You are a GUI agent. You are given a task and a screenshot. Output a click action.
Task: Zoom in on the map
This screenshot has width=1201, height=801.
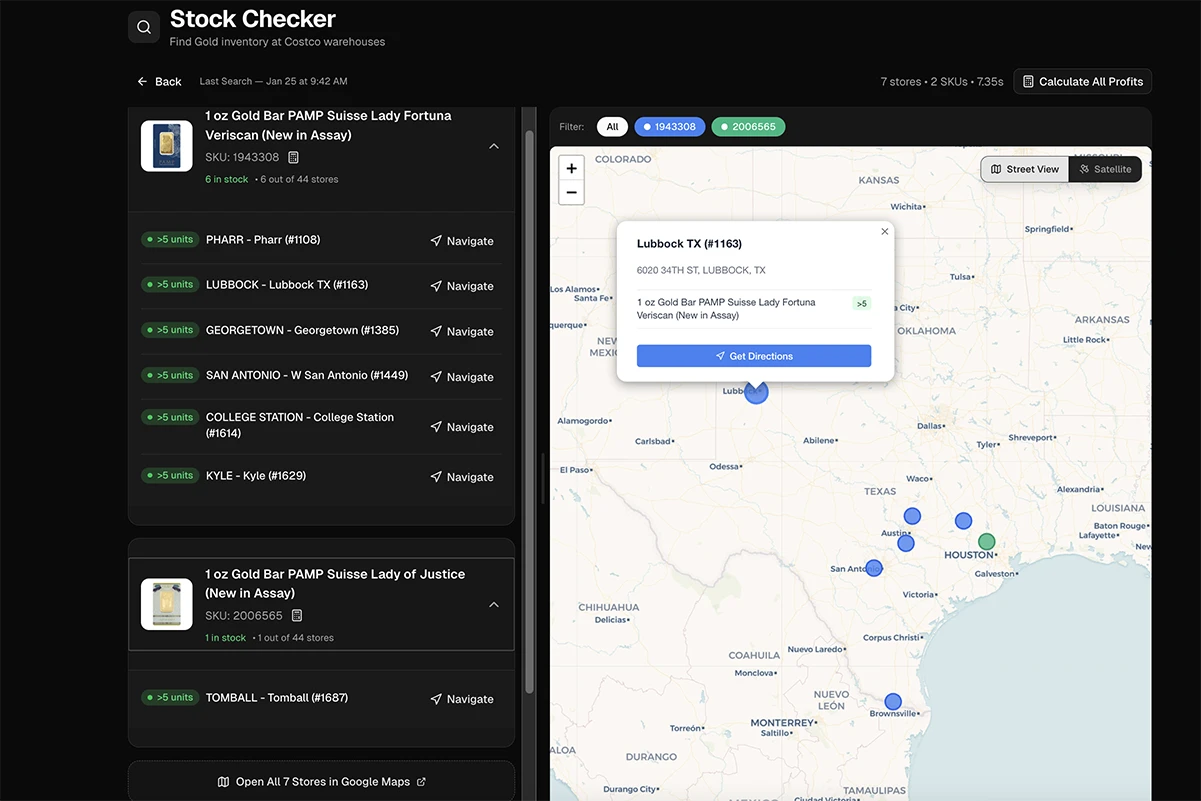(571, 168)
